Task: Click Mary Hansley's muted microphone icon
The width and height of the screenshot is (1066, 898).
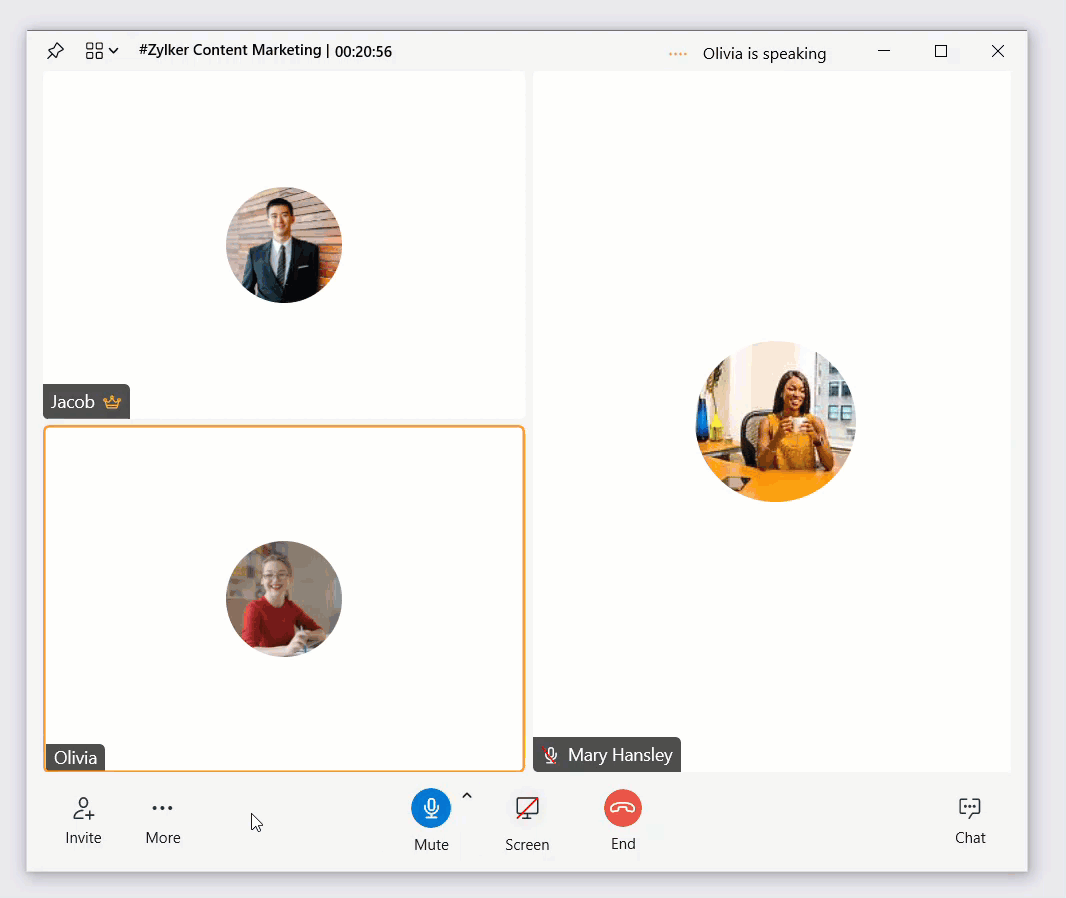Action: pos(551,755)
